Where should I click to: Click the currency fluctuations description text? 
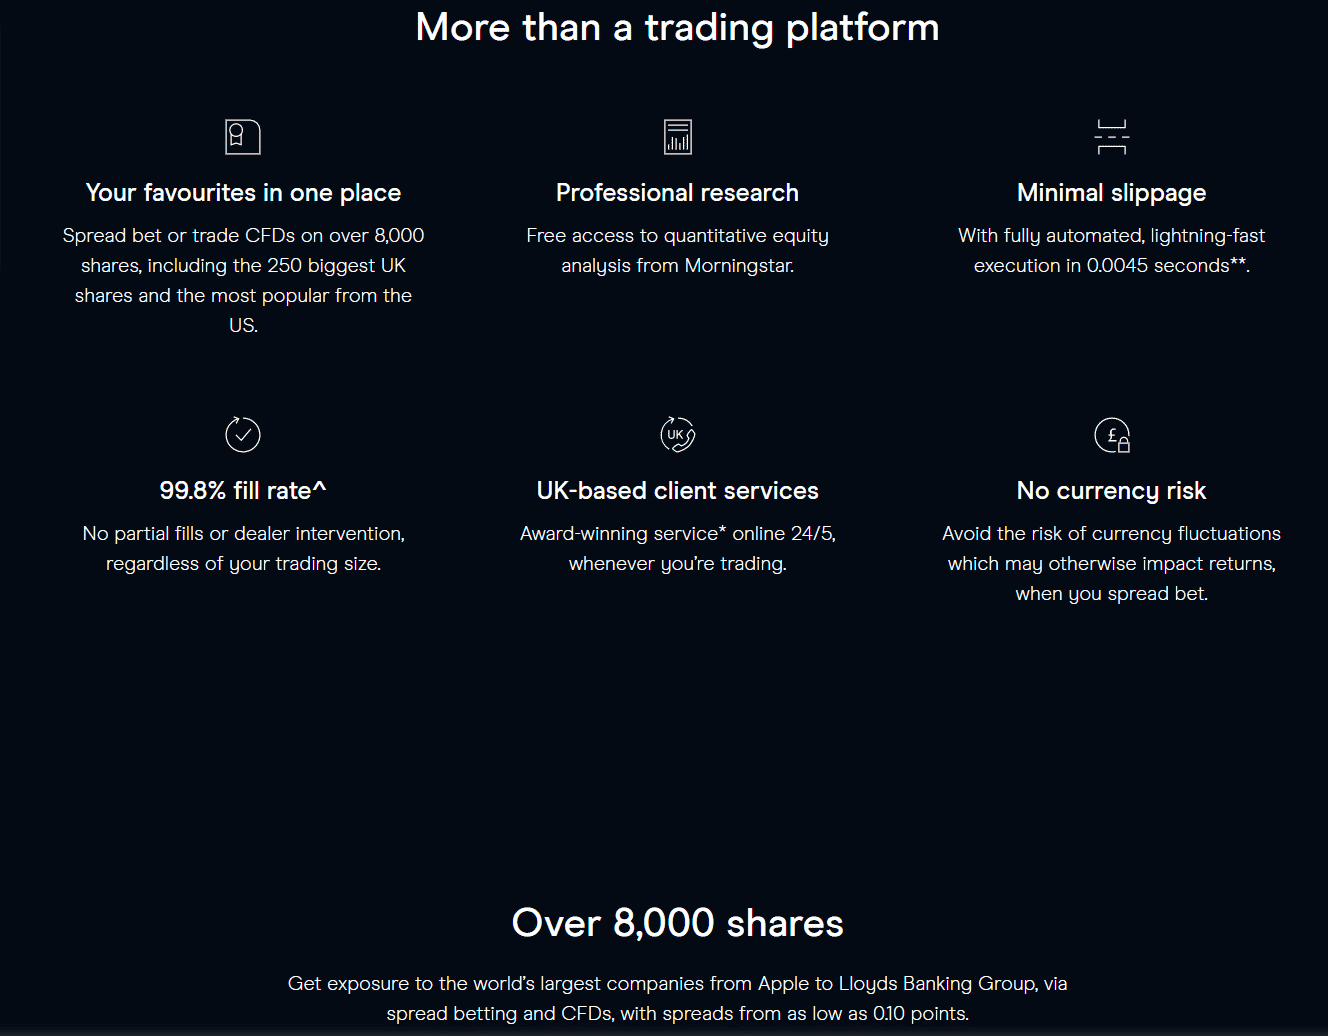pos(1112,563)
